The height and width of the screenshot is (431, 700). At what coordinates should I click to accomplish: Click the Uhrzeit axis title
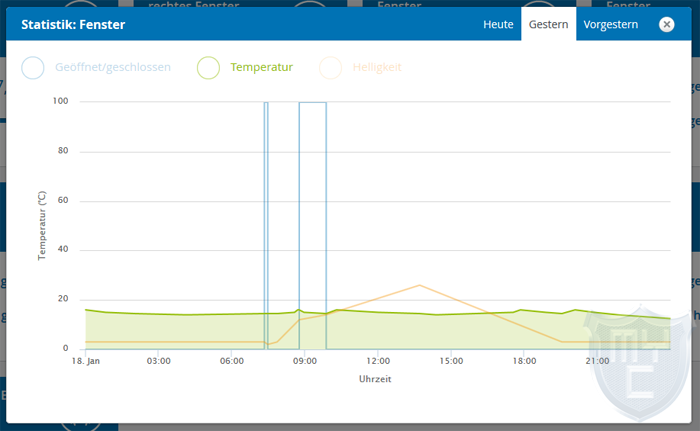(377, 379)
